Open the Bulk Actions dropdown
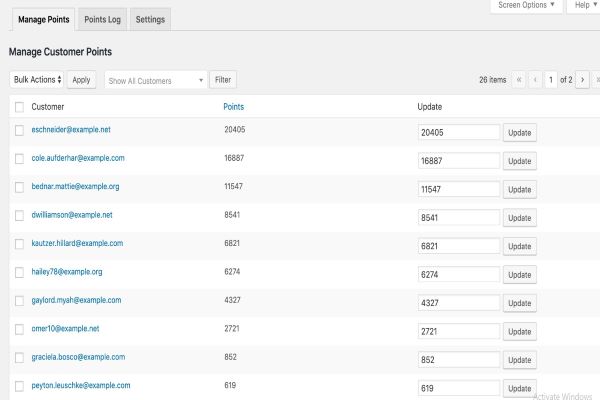The height and width of the screenshot is (400, 600). [x=38, y=79]
